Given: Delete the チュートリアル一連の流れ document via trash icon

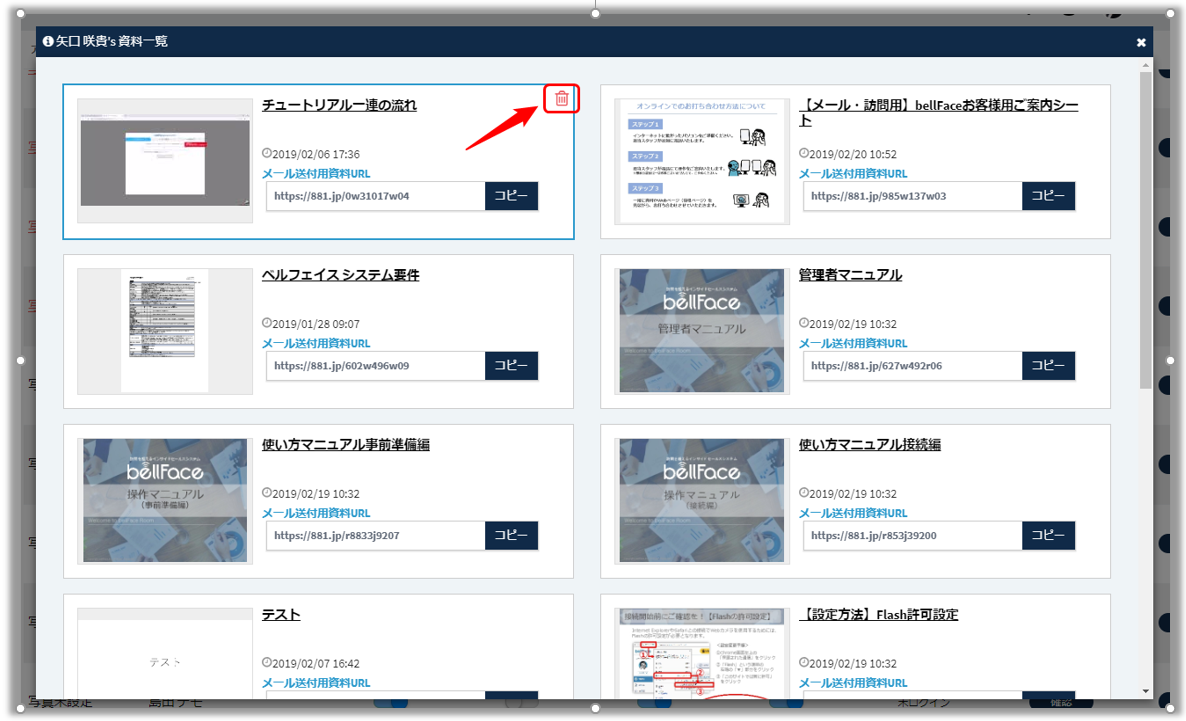Looking at the screenshot, I should (561, 98).
